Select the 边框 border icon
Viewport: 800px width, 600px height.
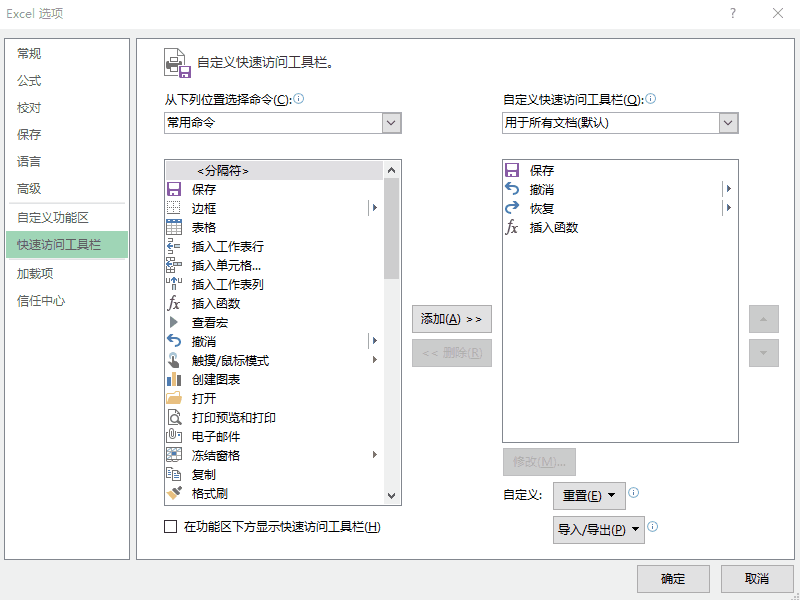coord(174,208)
